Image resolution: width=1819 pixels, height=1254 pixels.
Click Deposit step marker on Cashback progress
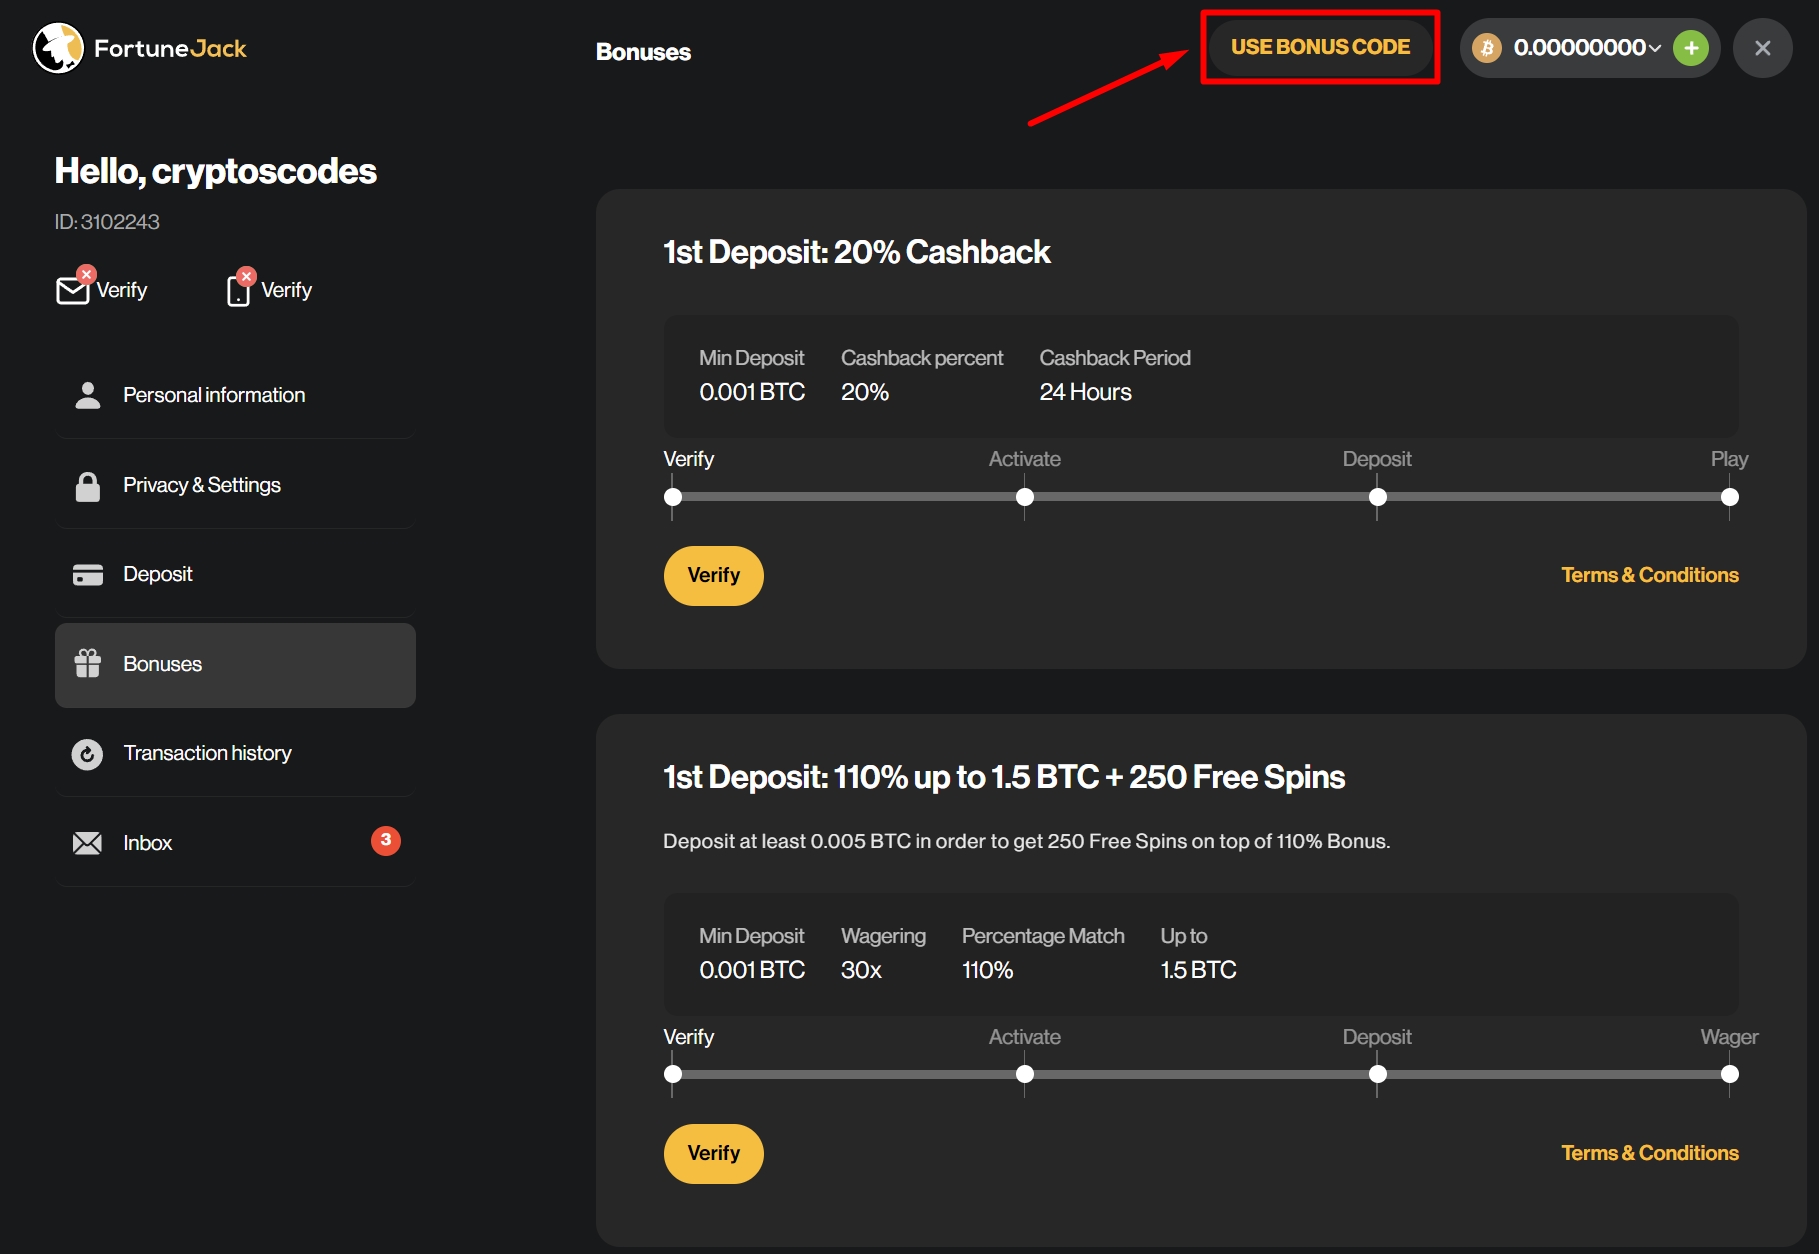(x=1378, y=497)
